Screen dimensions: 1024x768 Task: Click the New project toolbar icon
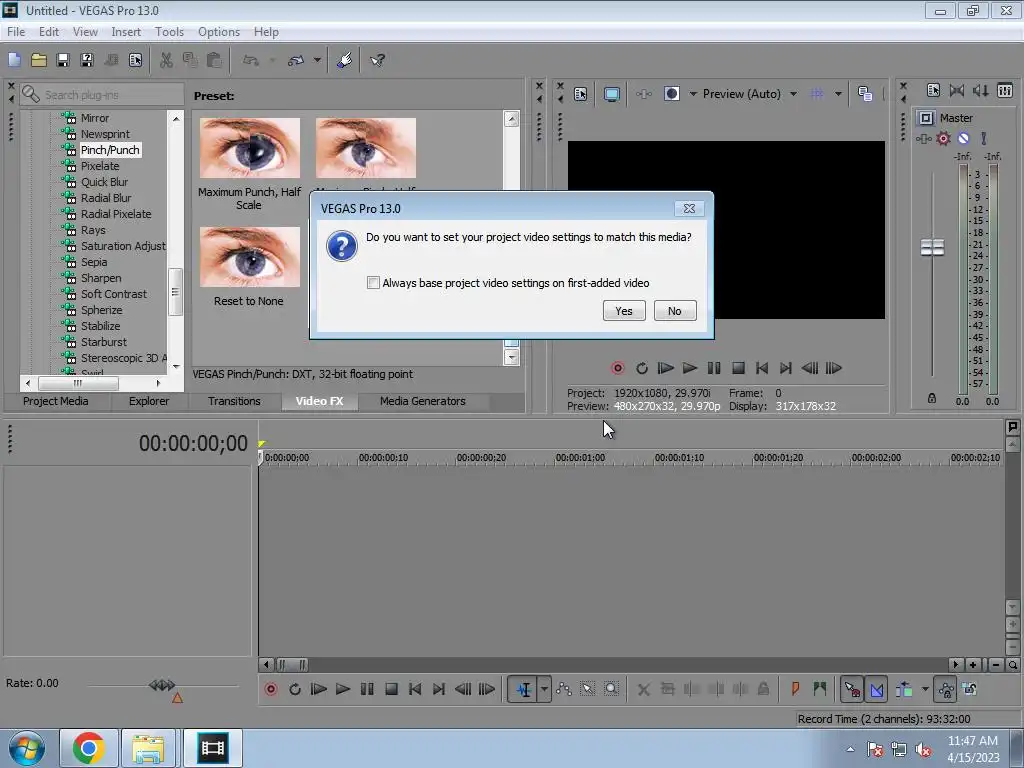pos(14,60)
